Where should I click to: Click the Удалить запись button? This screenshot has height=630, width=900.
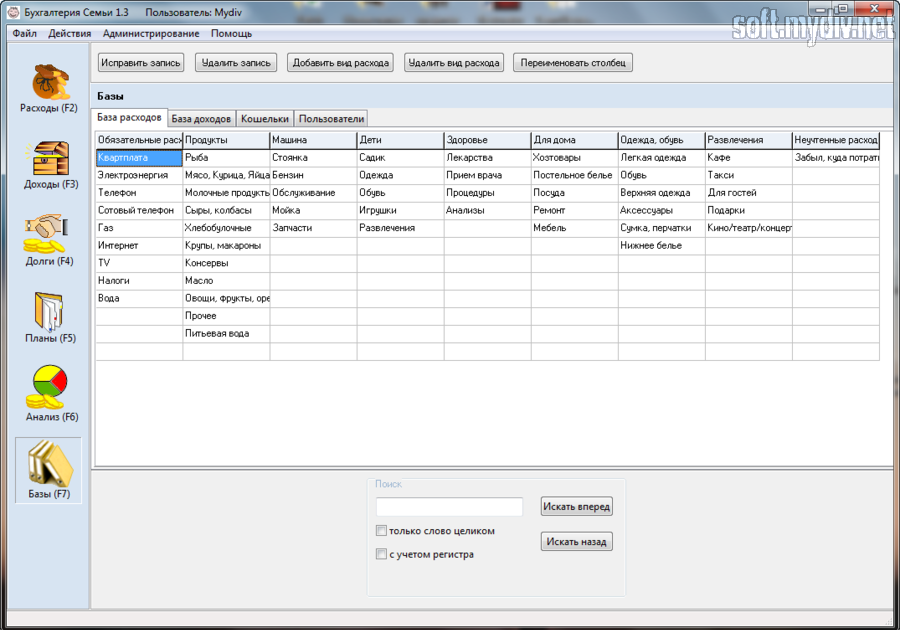pos(236,63)
